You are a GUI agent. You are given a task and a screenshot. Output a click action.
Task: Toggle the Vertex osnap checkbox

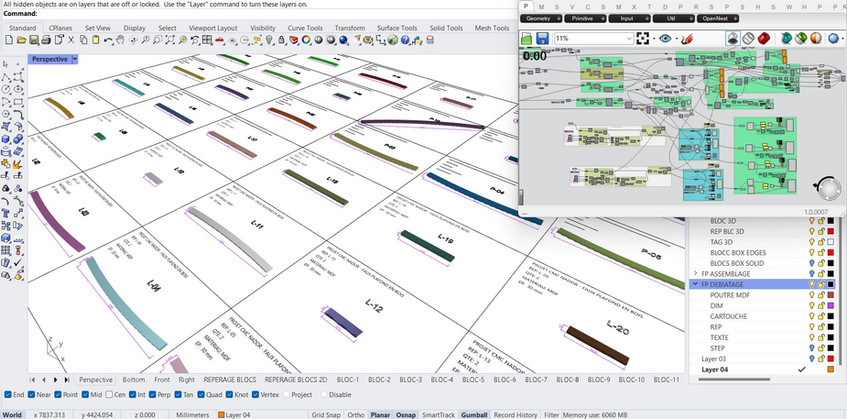tap(256, 395)
